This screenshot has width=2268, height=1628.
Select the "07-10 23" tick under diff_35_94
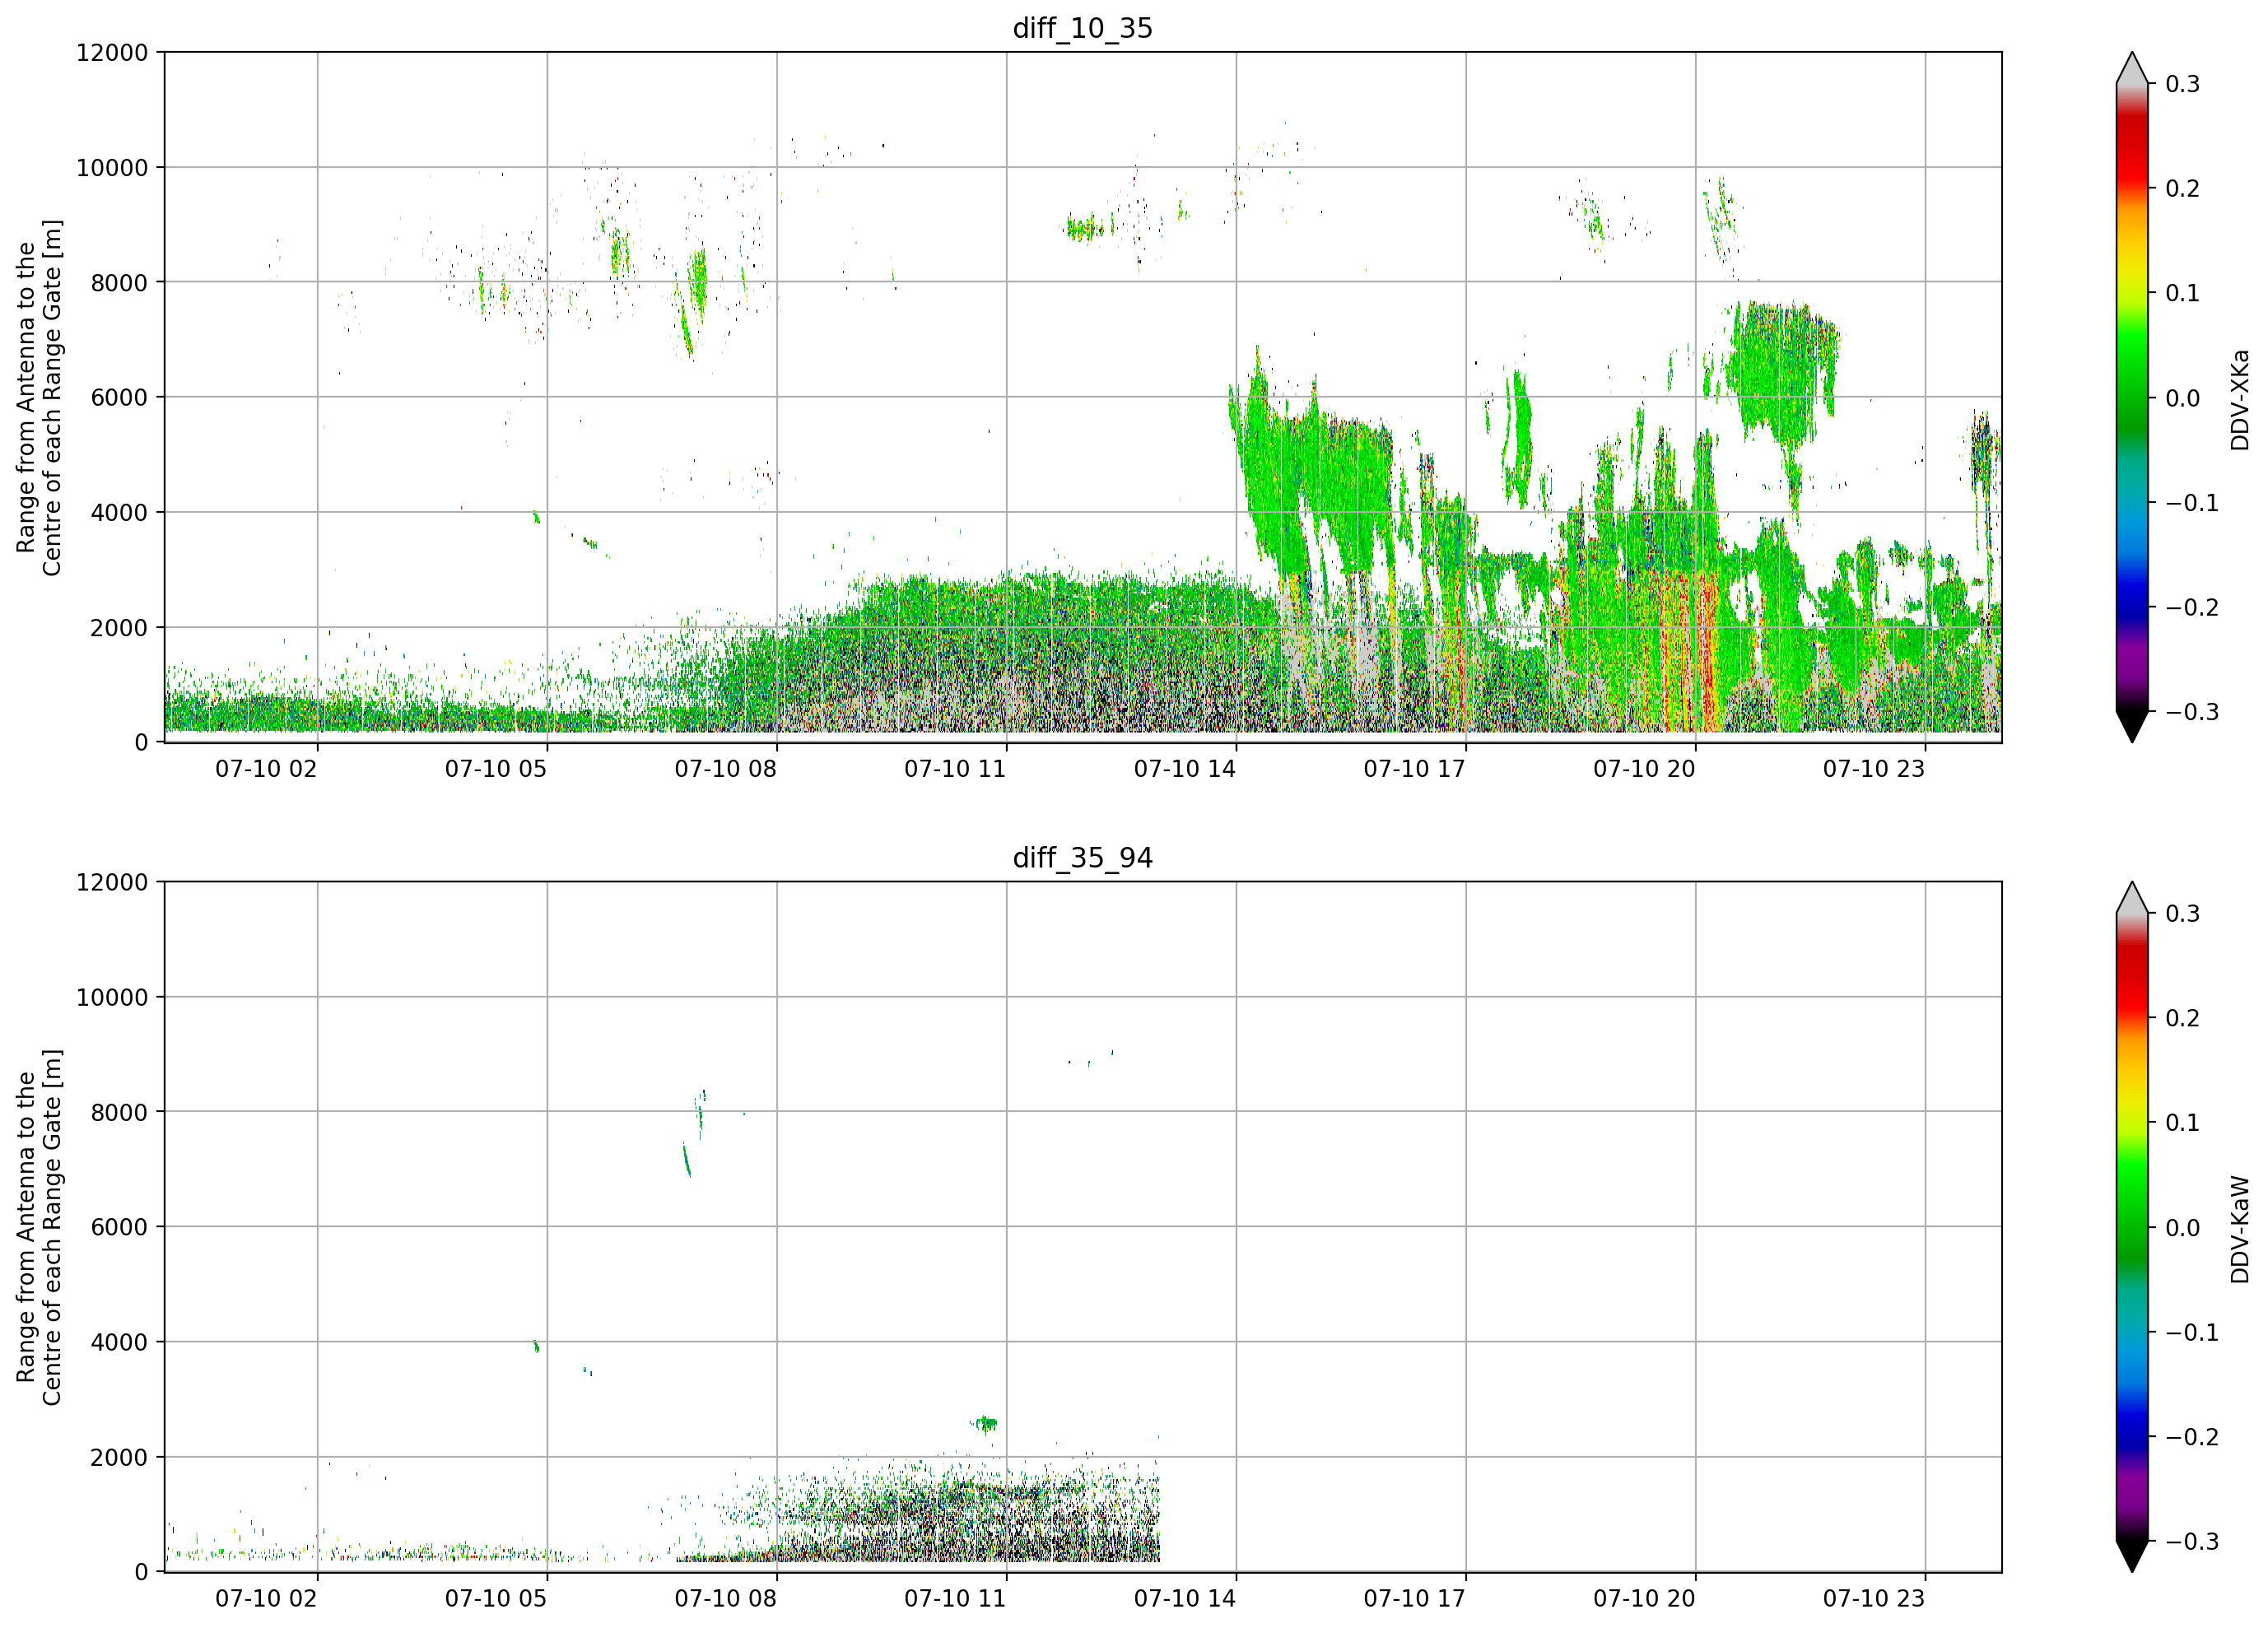click(x=1874, y=1599)
